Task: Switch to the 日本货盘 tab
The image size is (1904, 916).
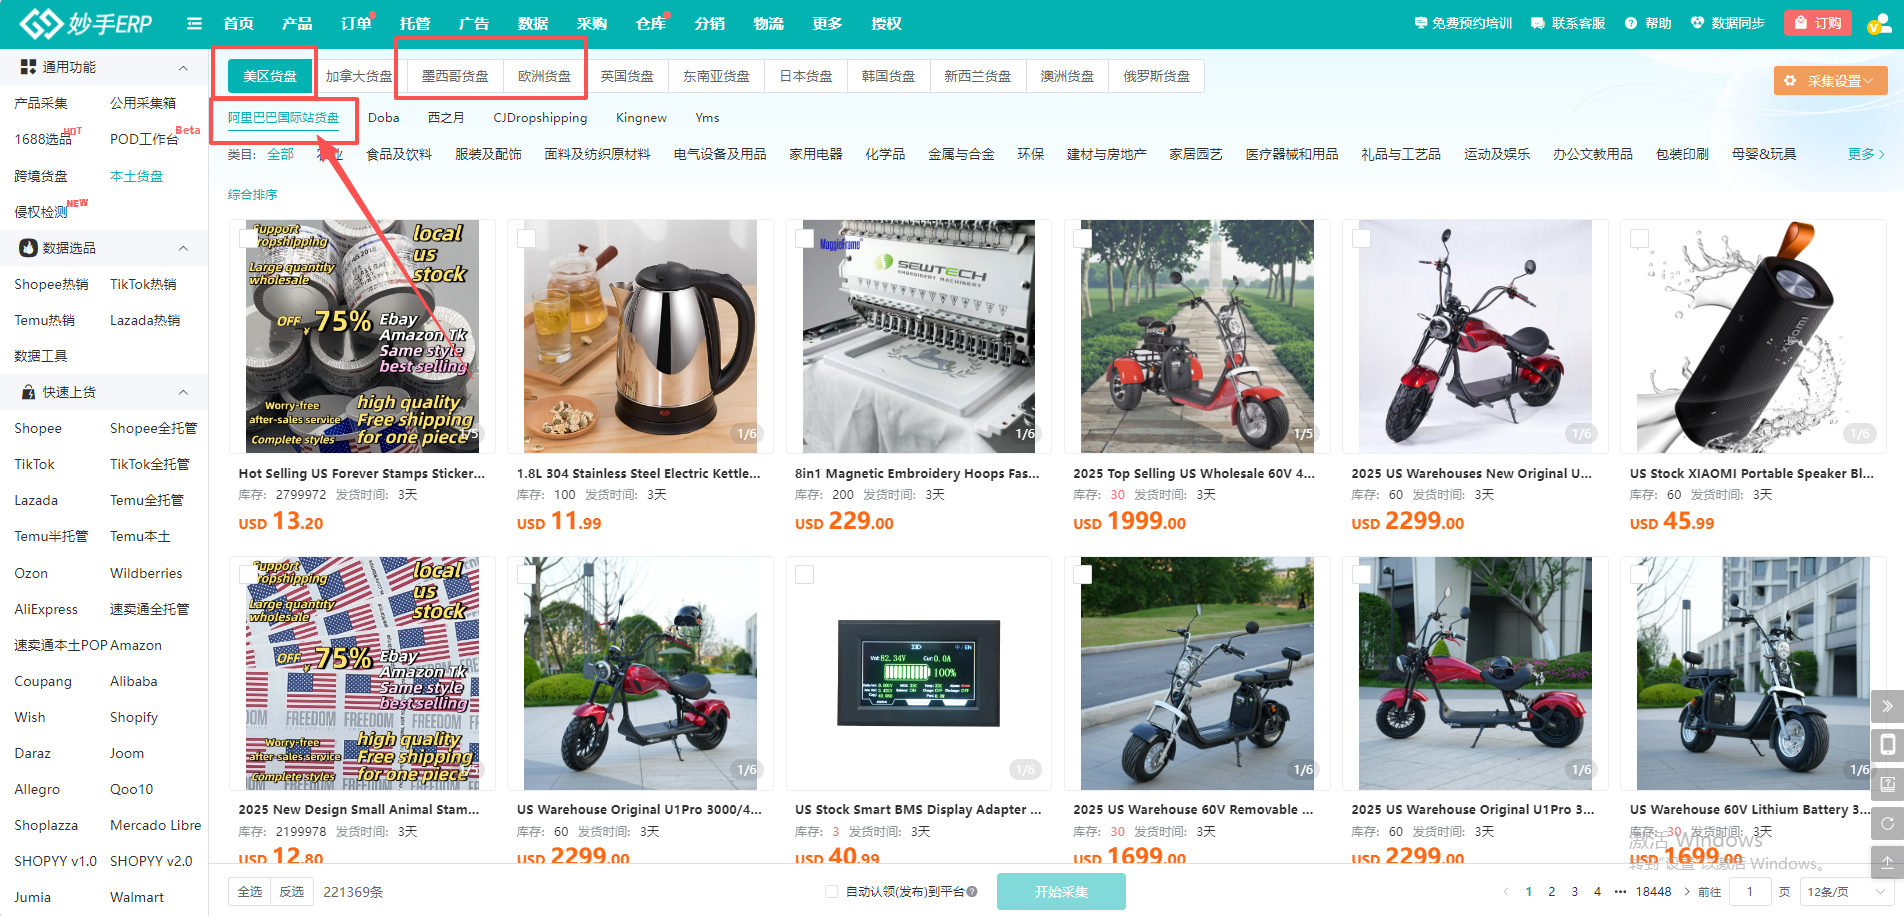Action: pyautogui.click(x=806, y=76)
